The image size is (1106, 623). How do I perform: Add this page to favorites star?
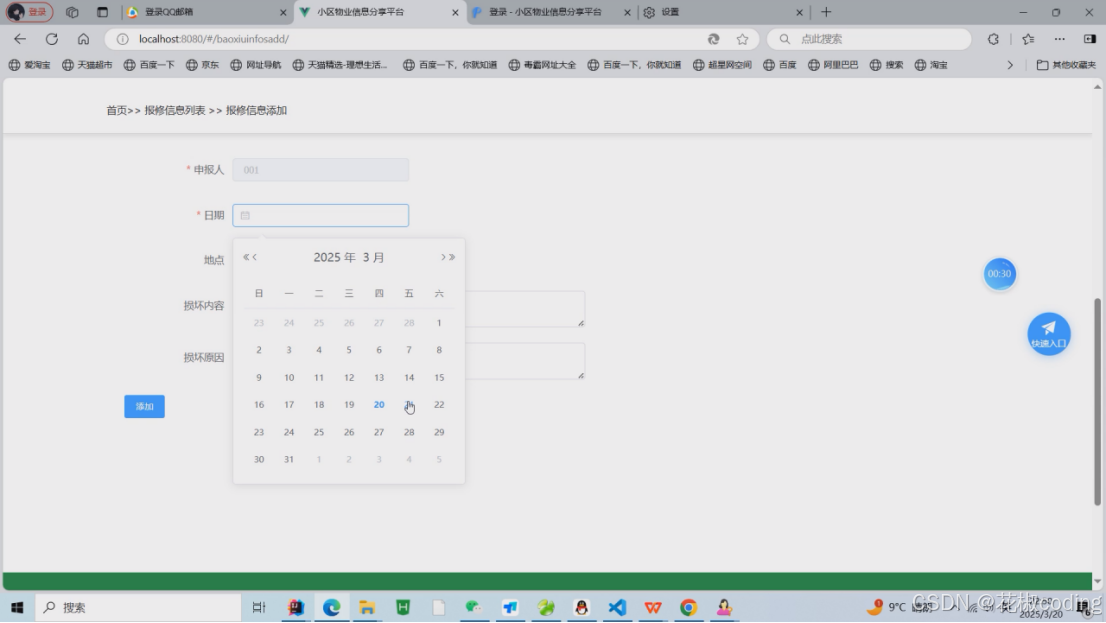click(742, 39)
